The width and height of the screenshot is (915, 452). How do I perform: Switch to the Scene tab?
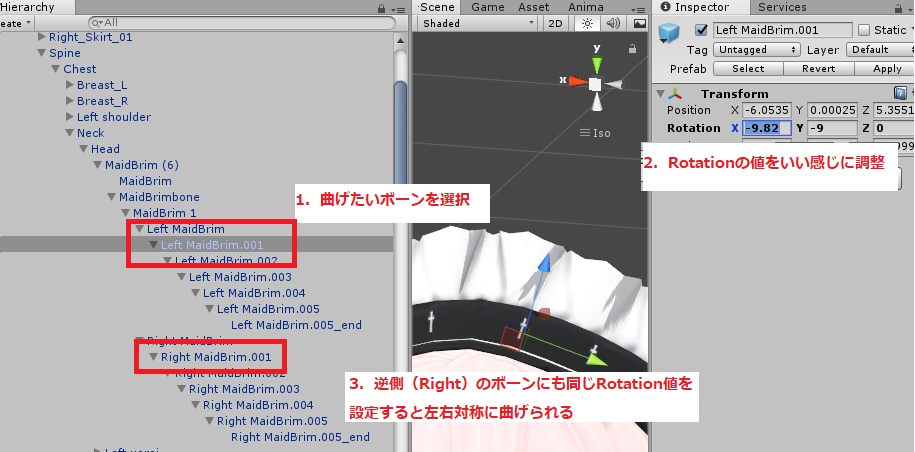tap(436, 8)
